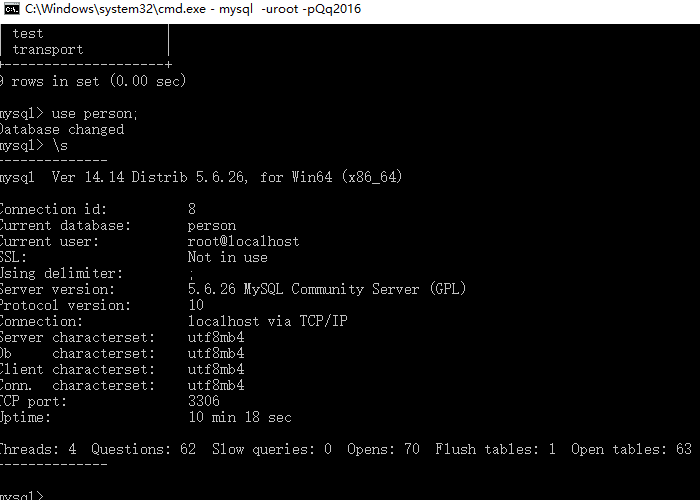Viewport: 700px width, 500px height.
Task: Click the Current database value 'person'
Action: pyautogui.click(x=212, y=226)
